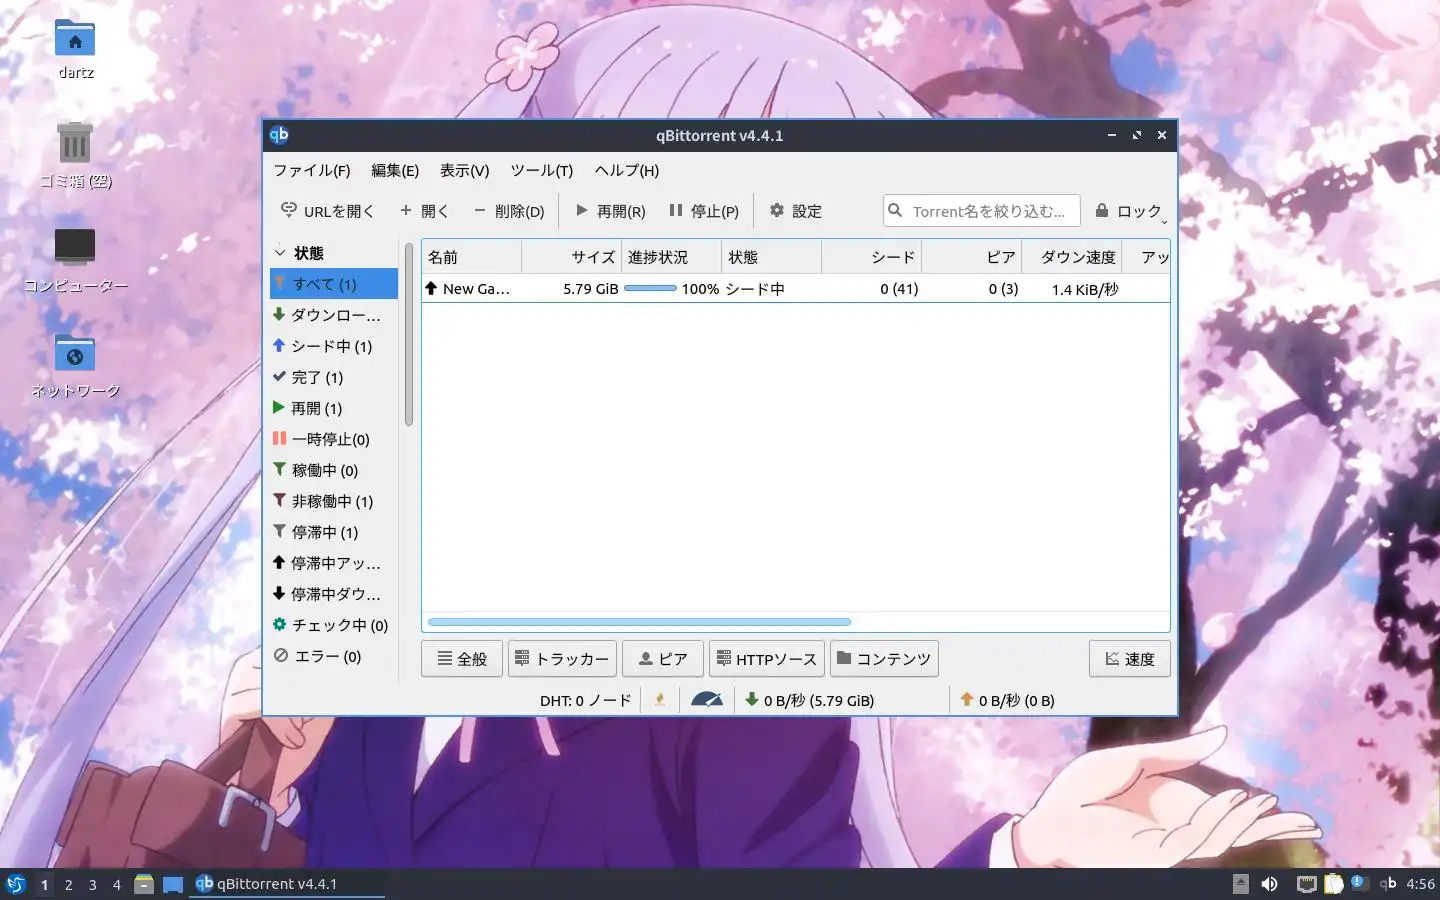Select the New Ga… torrent row

pos(795,289)
